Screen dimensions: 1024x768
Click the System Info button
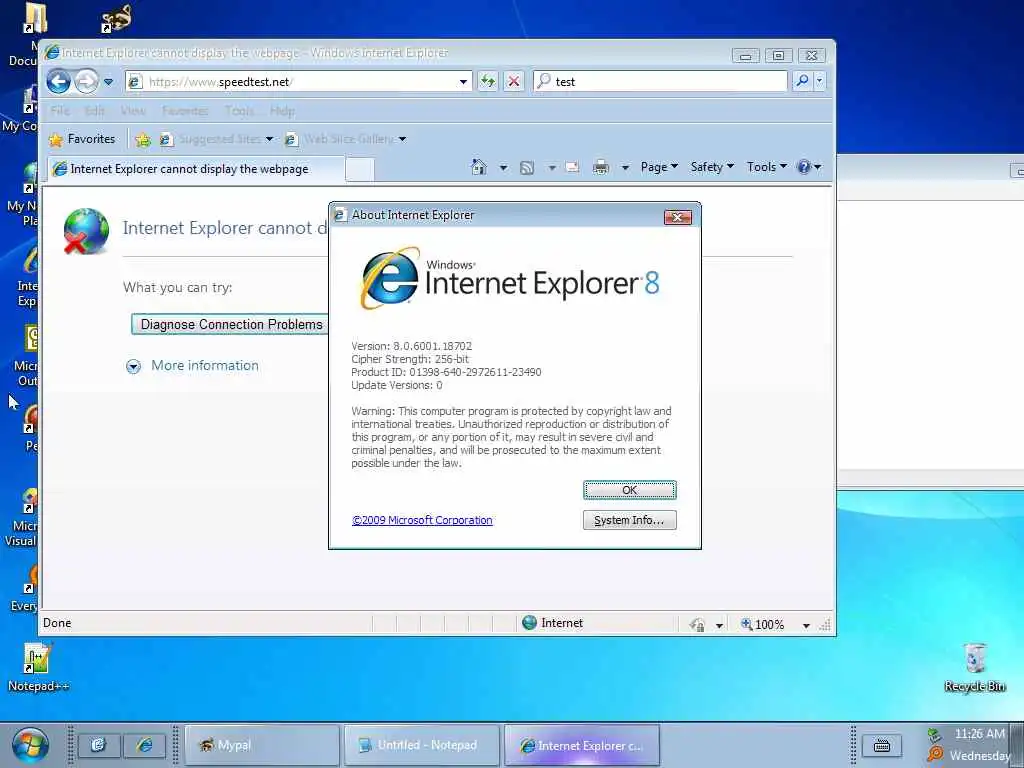coord(630,520)
